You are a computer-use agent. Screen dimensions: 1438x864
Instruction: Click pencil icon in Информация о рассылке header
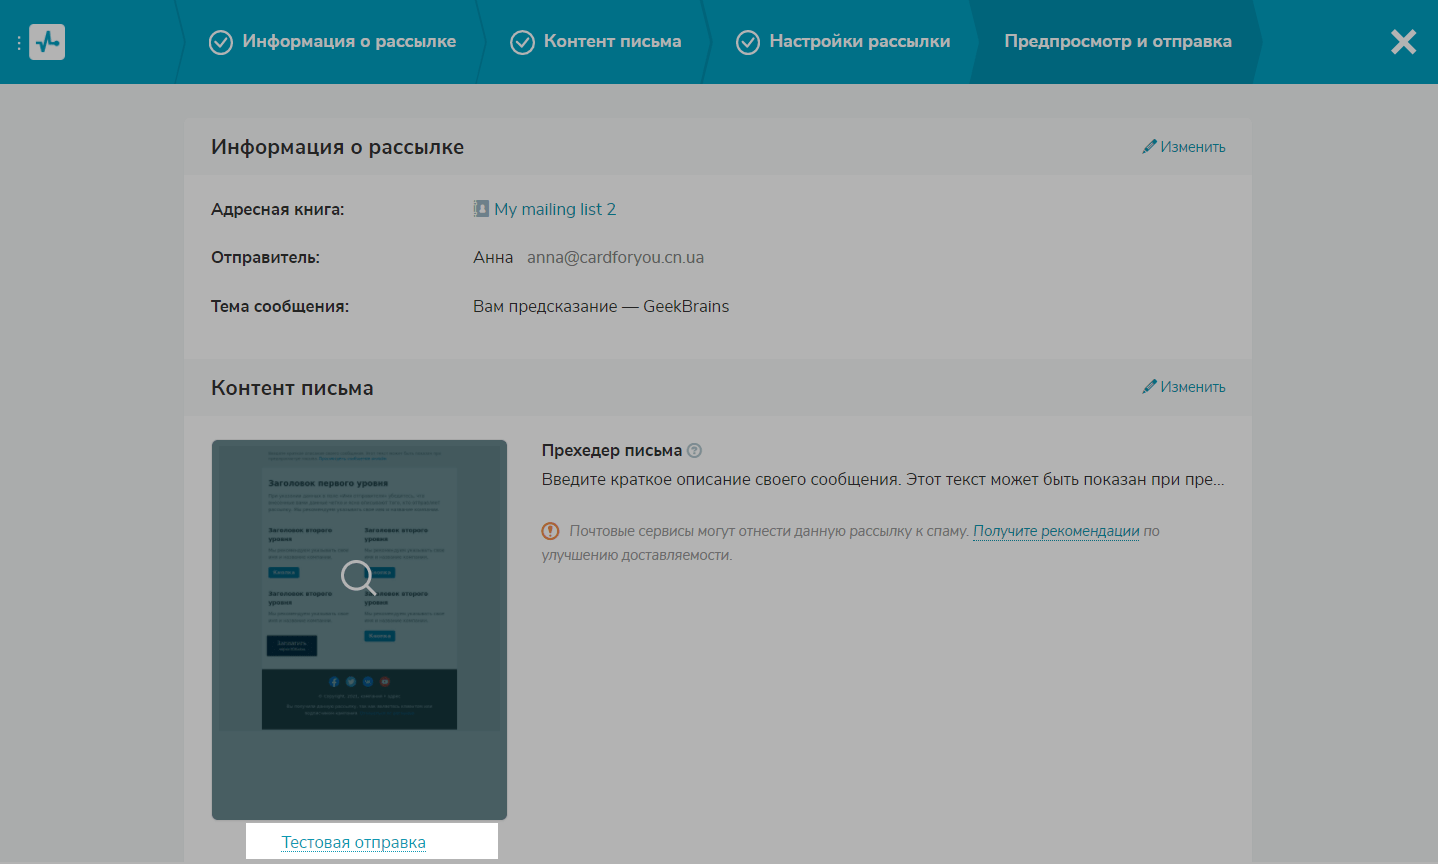[1149, 147]
